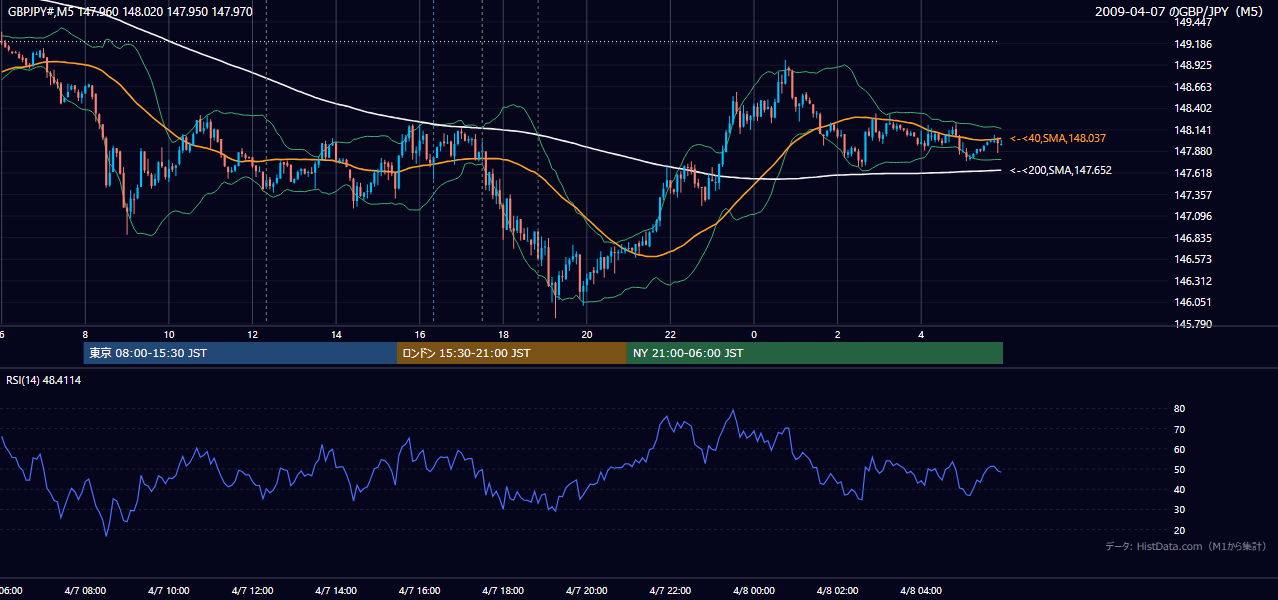The width and height of the screenshot is (1278, 600).
Task: Click price axis value 145.790
Action: point(1193,324)
